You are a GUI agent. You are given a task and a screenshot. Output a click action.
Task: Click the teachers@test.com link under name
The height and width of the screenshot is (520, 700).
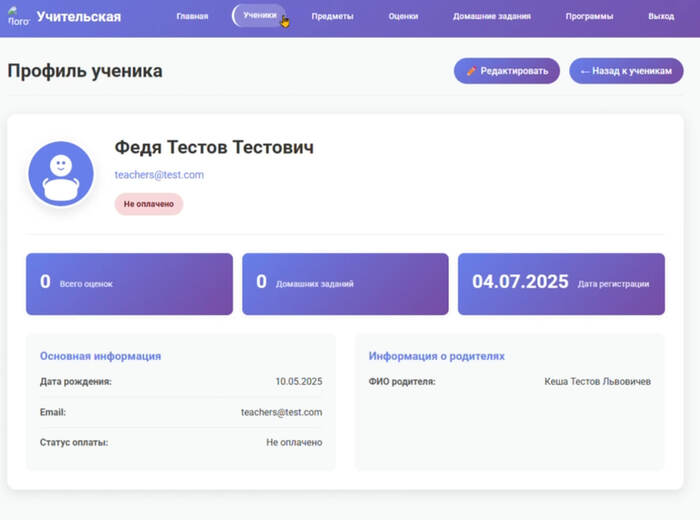pyautogui.click(x=159, y=175)
